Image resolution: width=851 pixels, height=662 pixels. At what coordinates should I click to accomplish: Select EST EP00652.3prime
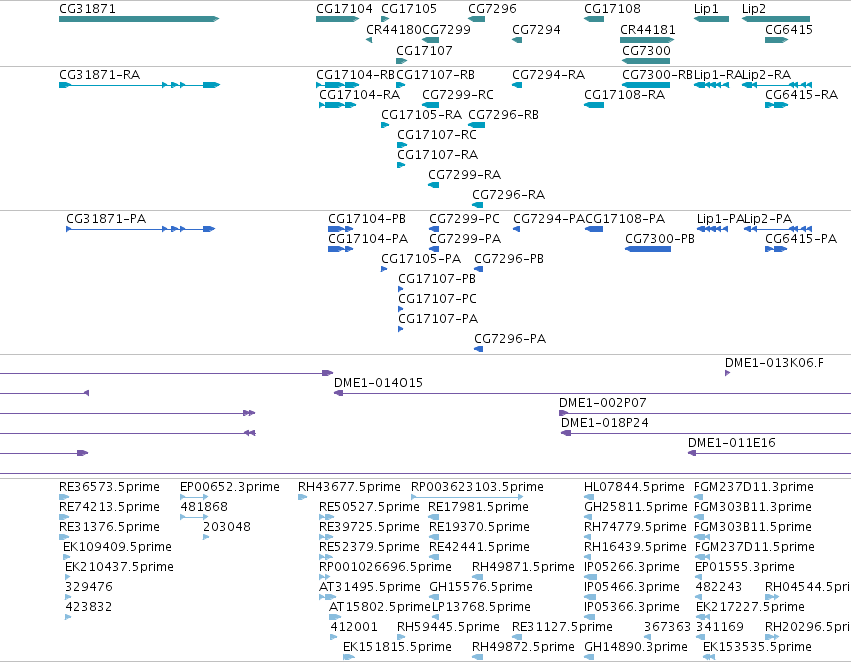coord(194,496)
